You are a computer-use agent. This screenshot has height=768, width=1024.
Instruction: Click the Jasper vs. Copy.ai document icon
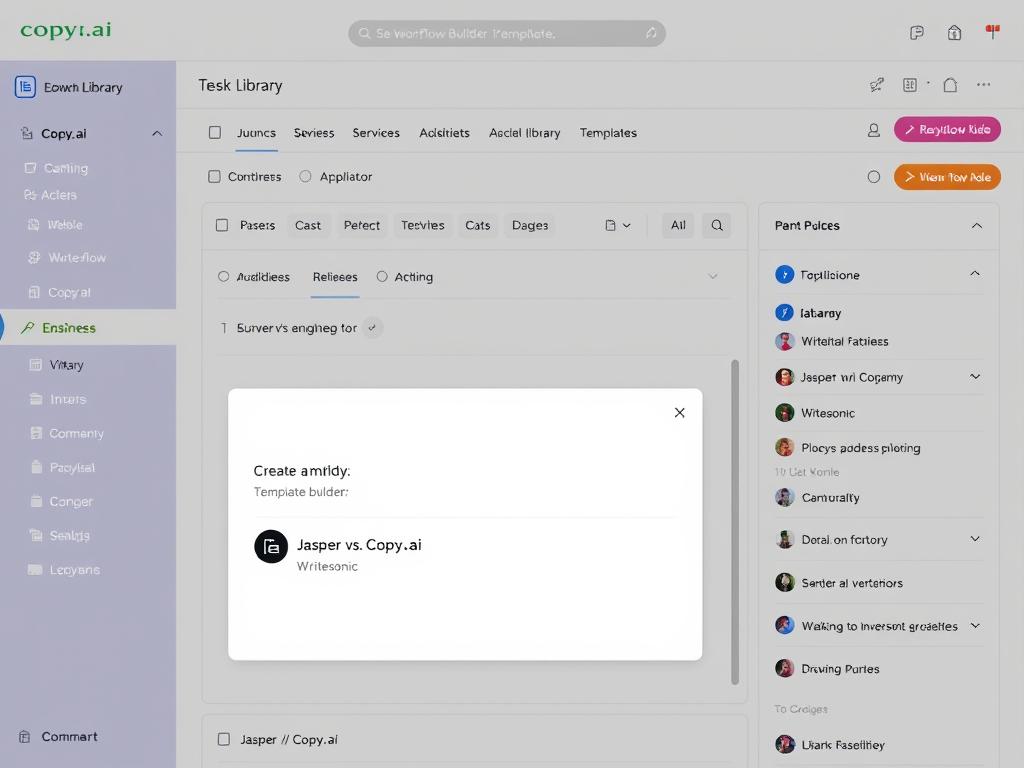[x=270, y=547]
